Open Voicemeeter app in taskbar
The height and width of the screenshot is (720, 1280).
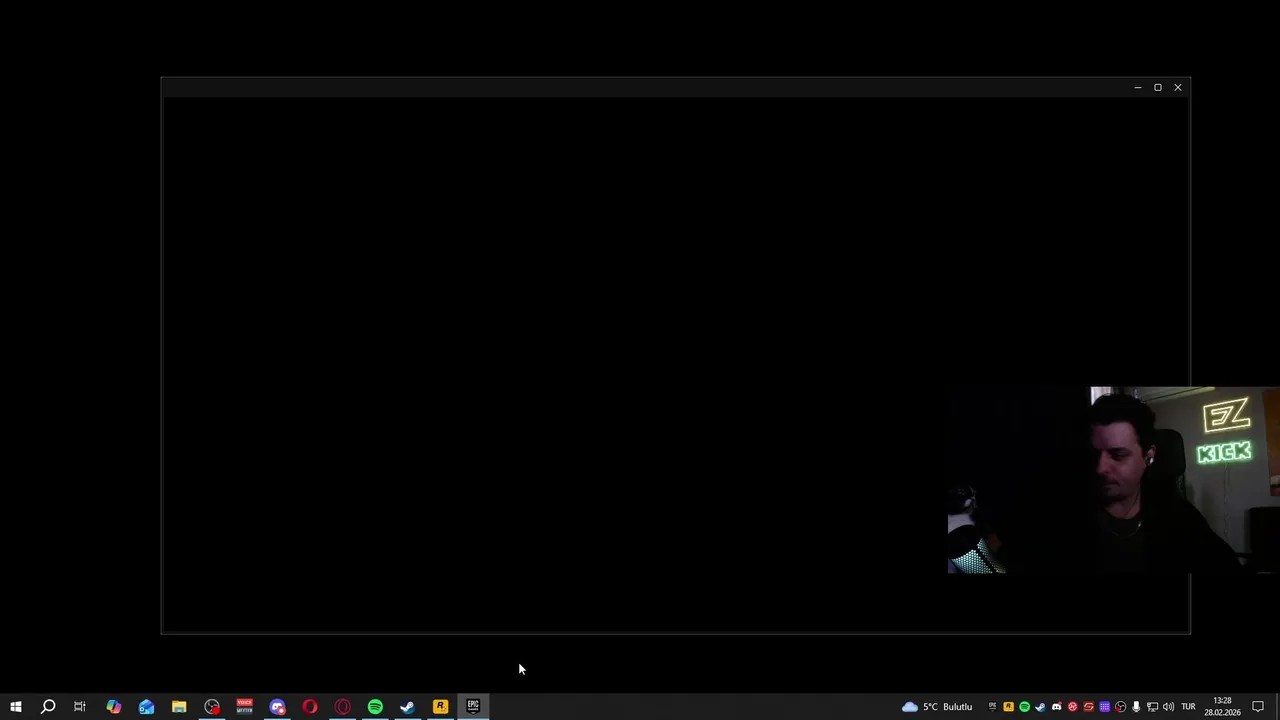click(x=245, y=707)
